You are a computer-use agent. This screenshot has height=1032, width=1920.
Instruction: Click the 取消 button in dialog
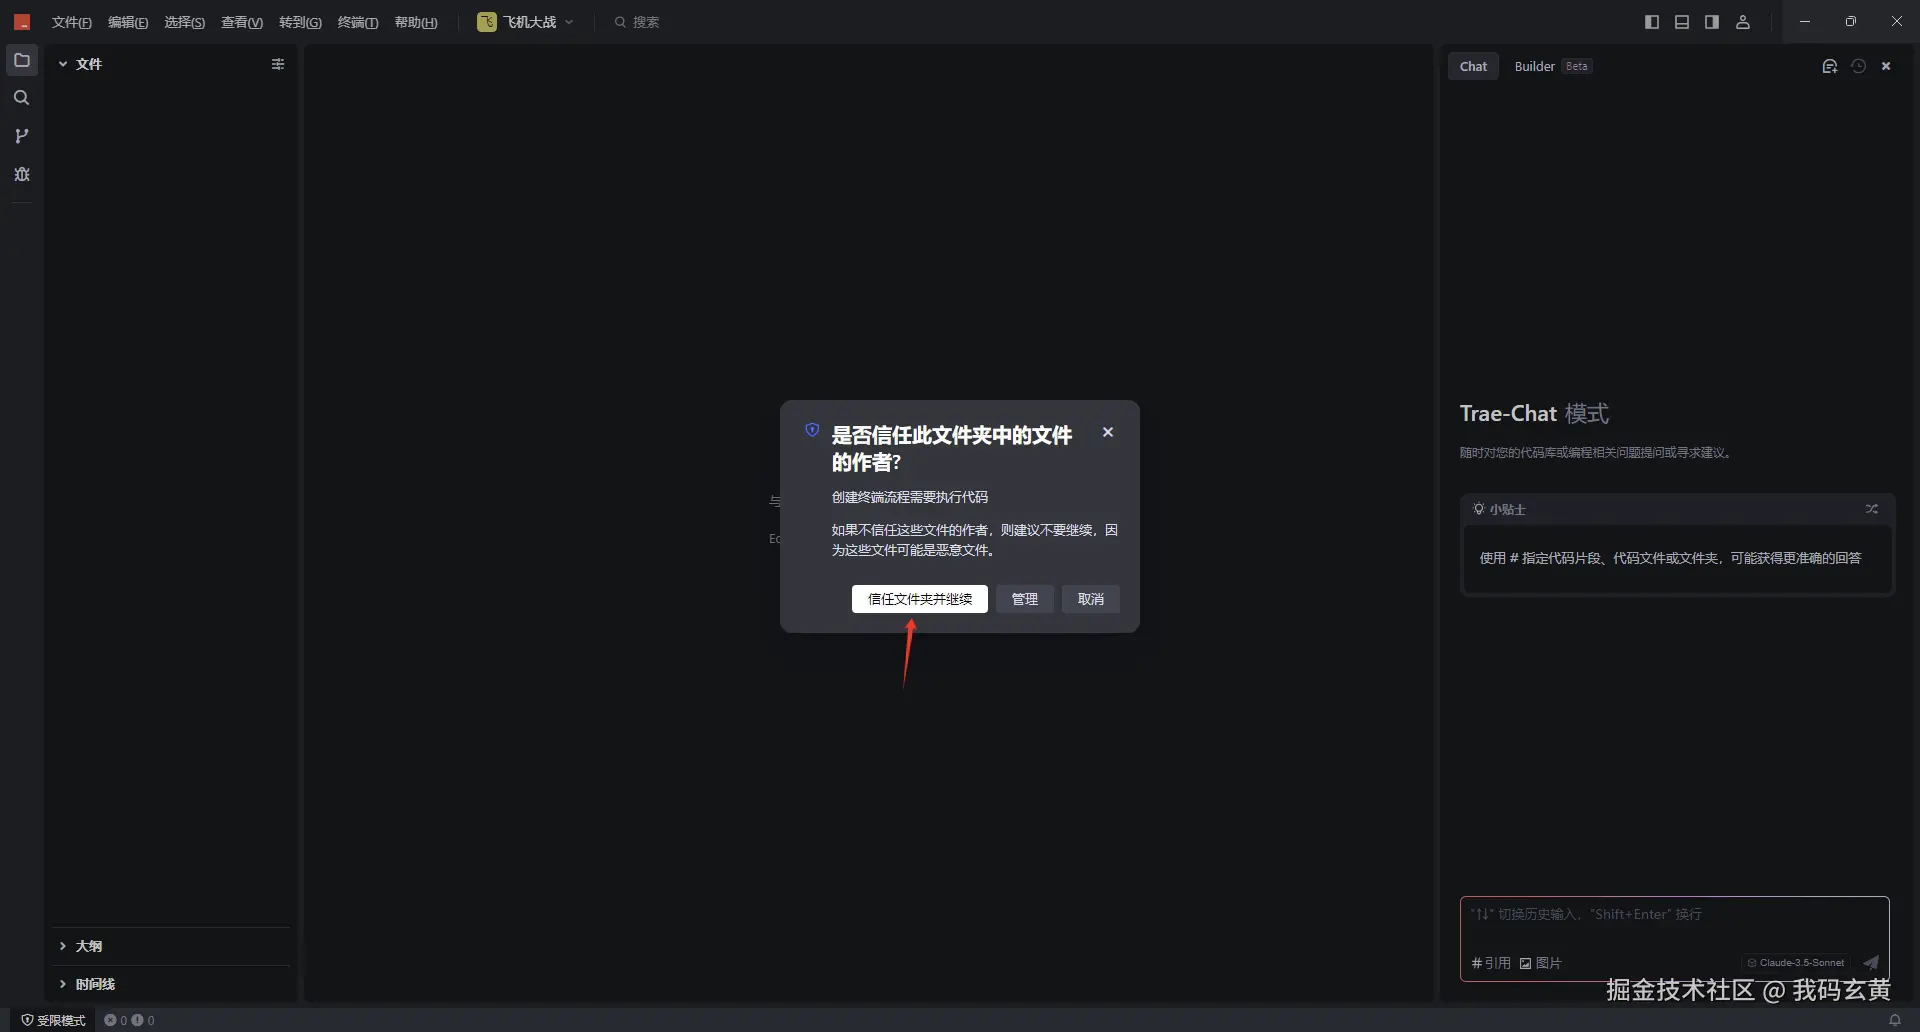1090,599
